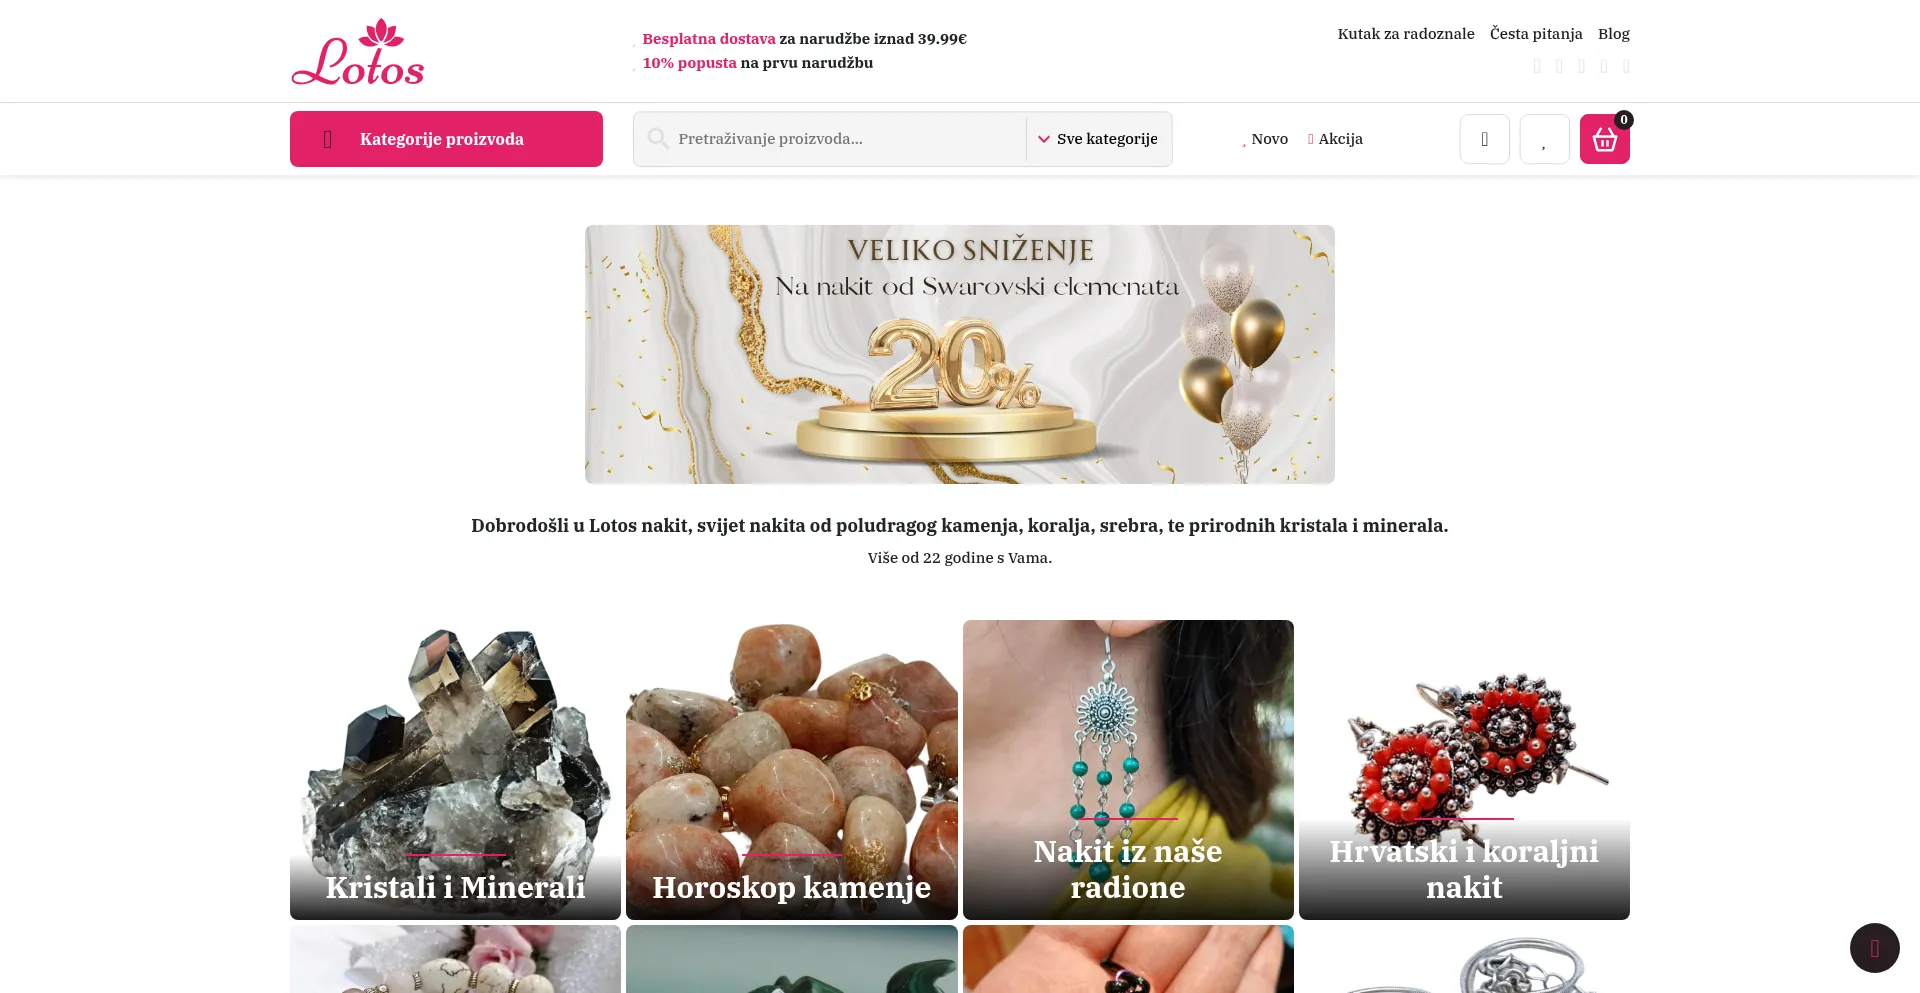Open the Kristali i Minerali category tile
The width and height of the screenshot is (1920, 993).
pyautogui.click(x=455, y=770)
